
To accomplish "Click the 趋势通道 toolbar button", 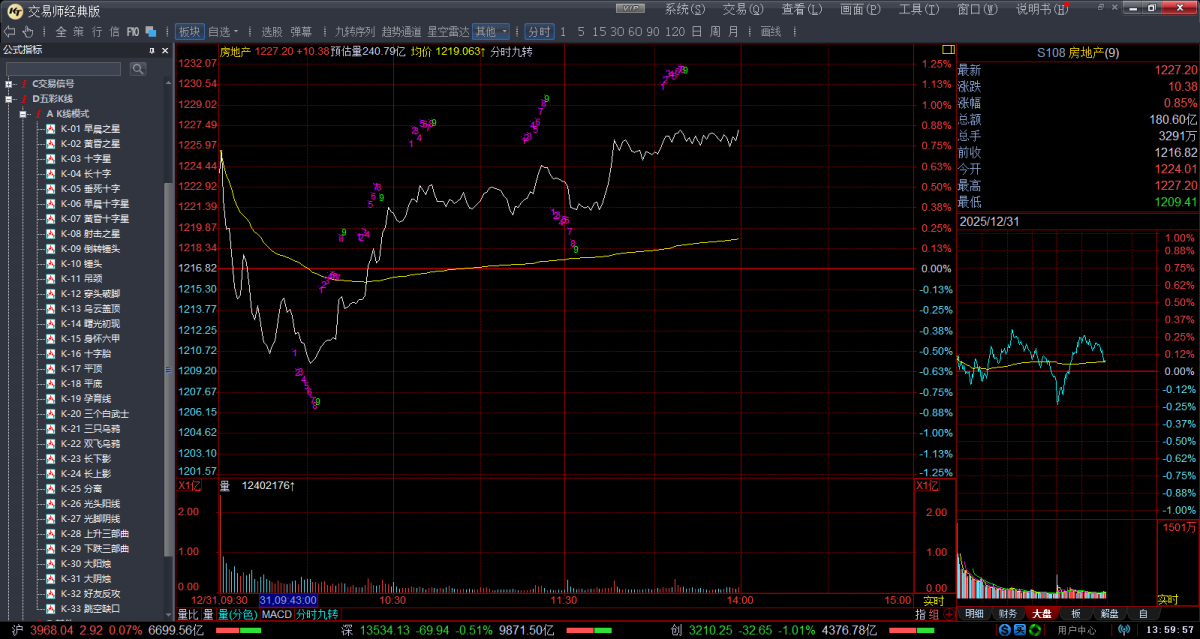I will coord(401,31).
